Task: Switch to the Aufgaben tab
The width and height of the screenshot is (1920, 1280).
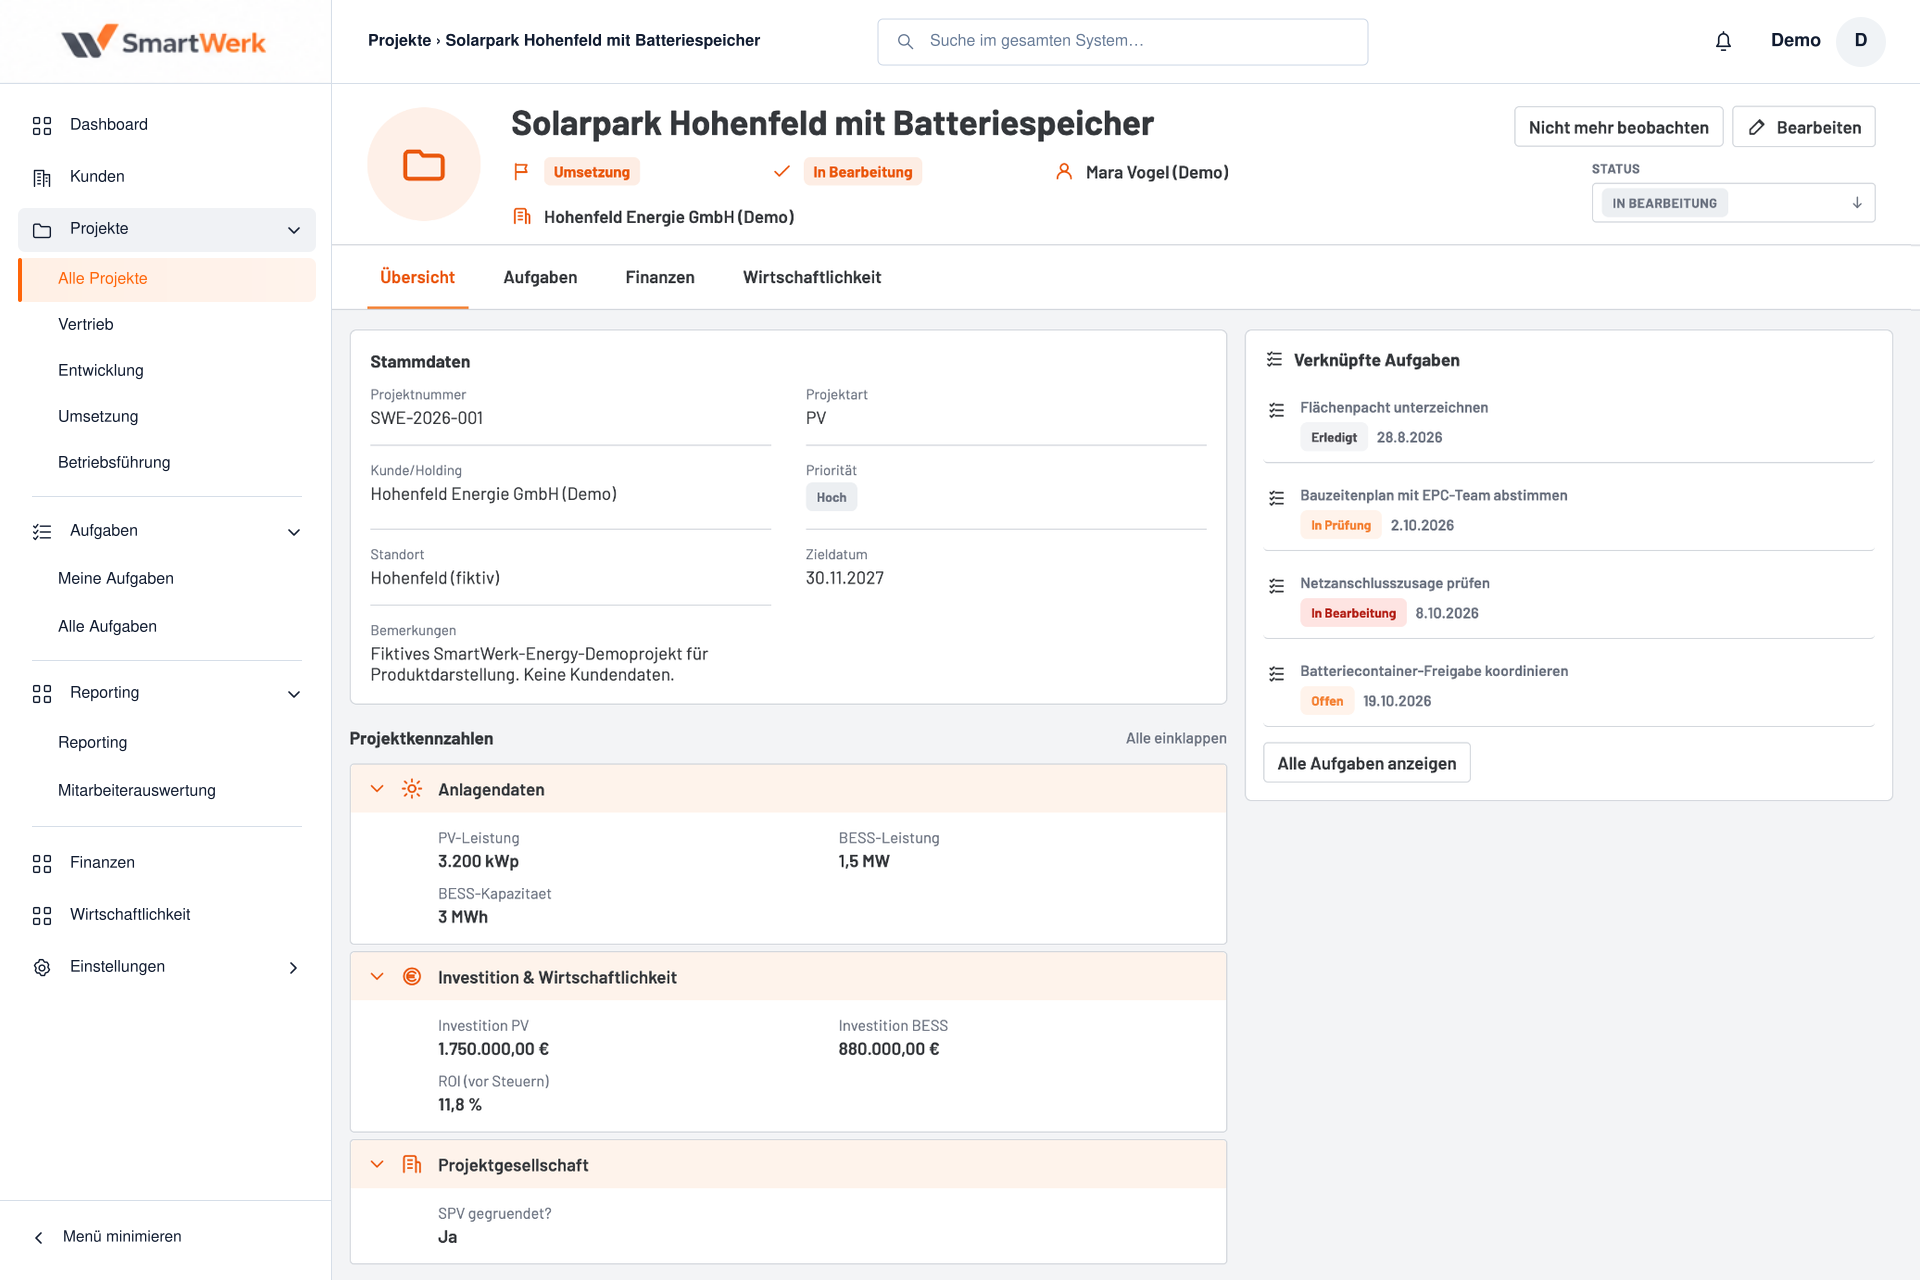Action: [540, 278]
